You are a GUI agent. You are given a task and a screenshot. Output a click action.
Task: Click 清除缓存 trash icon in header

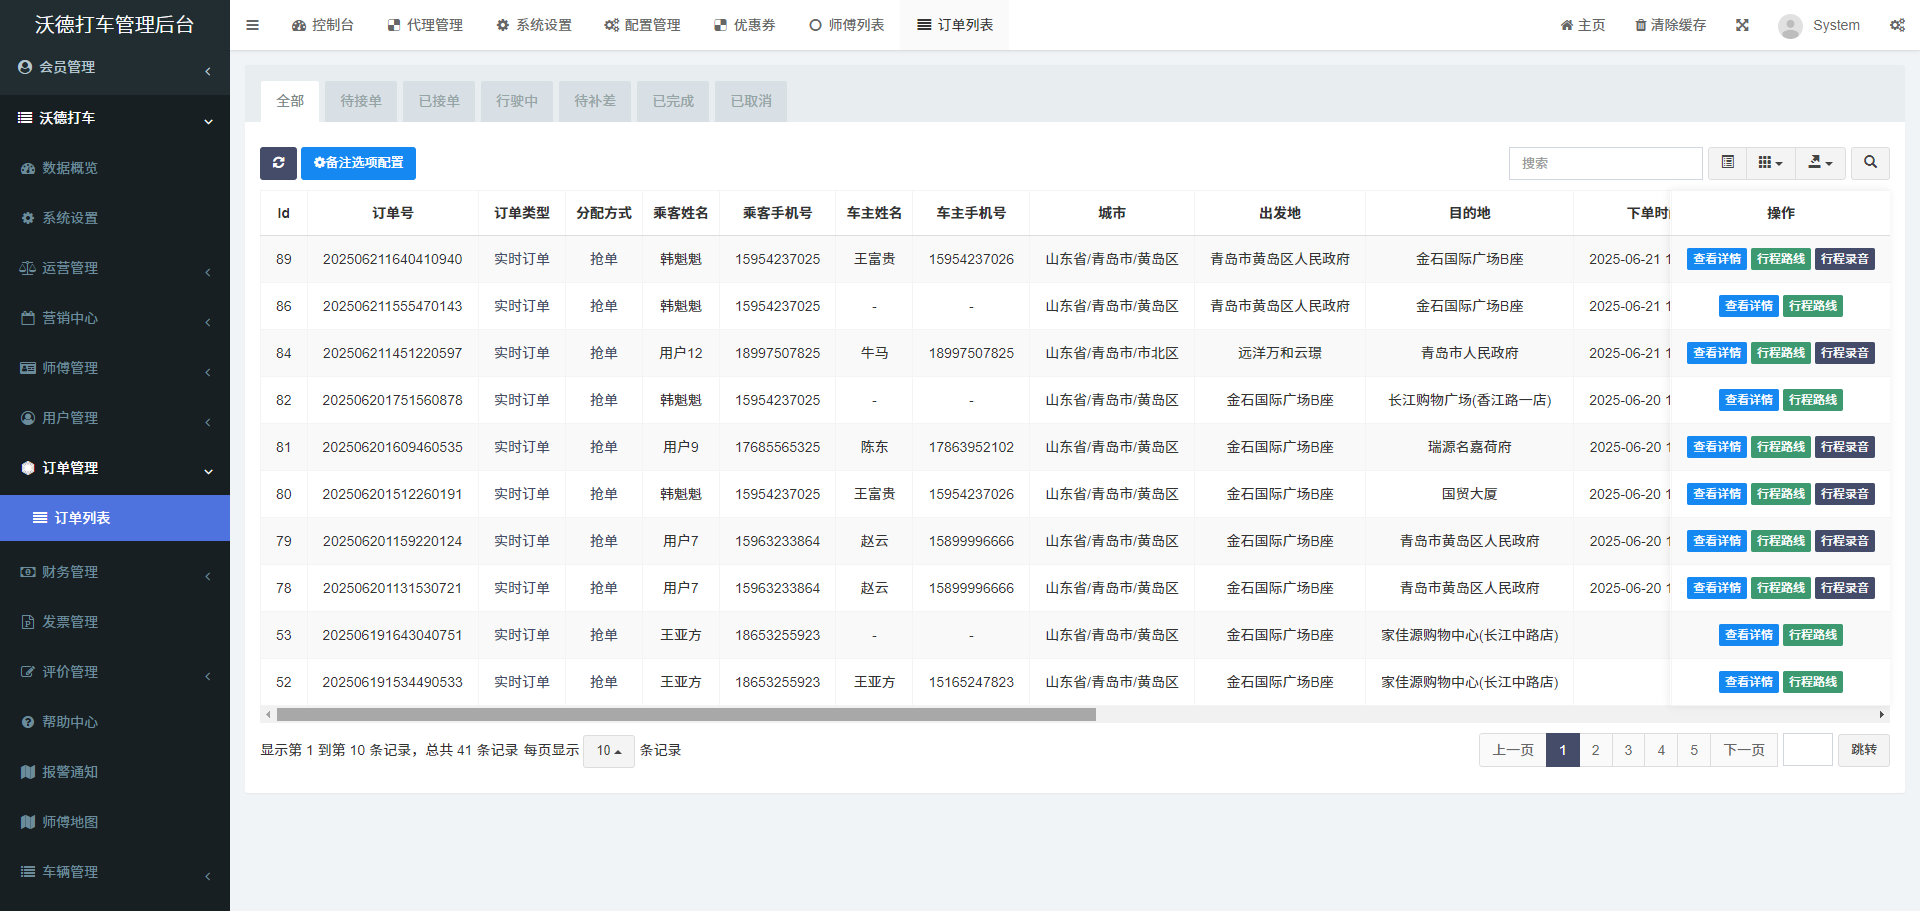[x=1641, y=25]
